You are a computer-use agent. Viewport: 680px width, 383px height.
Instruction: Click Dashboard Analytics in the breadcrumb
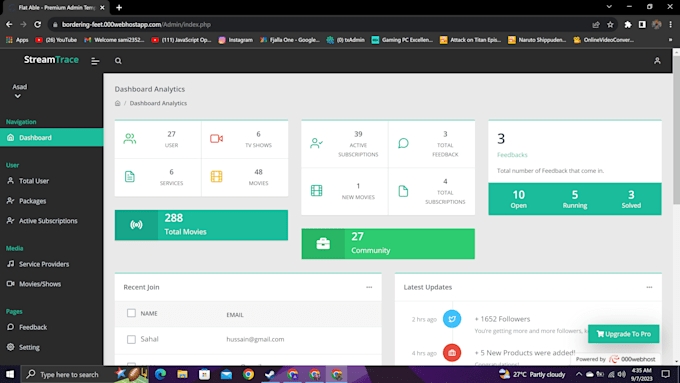tap(158, 103)
